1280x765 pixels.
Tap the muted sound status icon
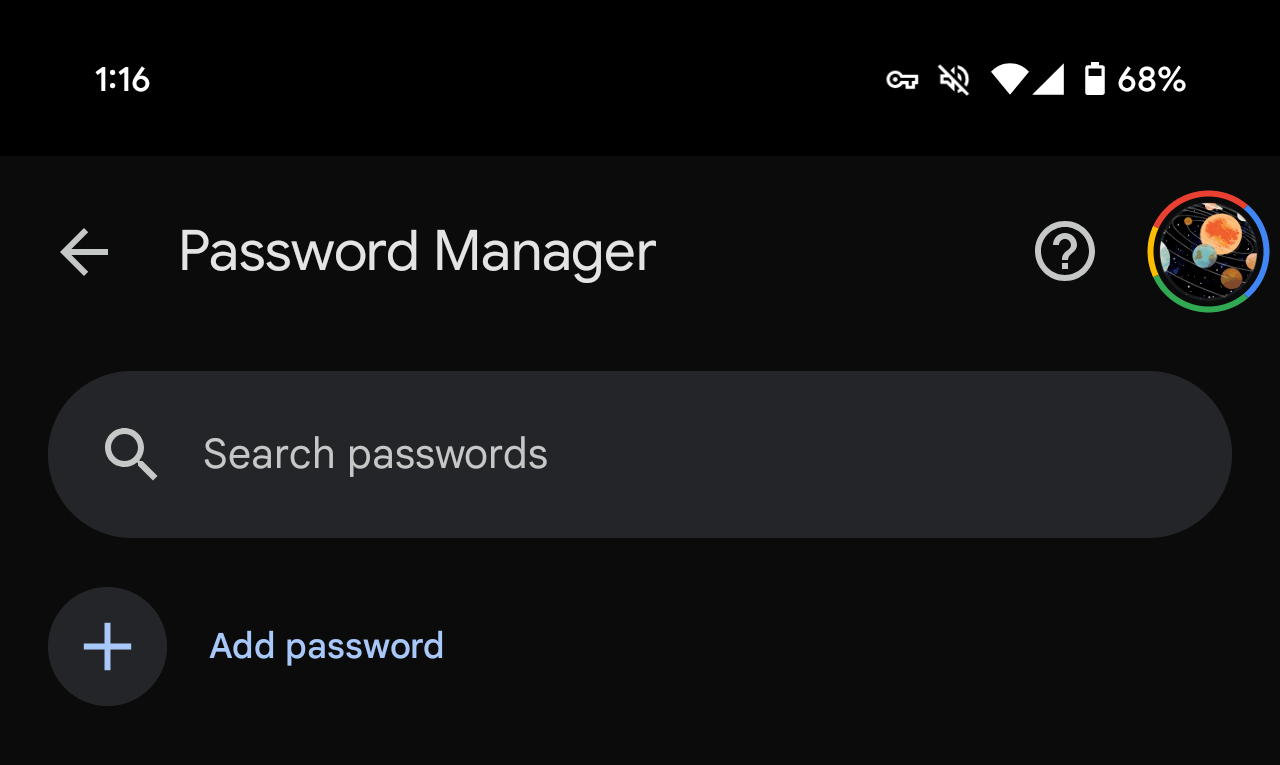[x=954, y=80]
